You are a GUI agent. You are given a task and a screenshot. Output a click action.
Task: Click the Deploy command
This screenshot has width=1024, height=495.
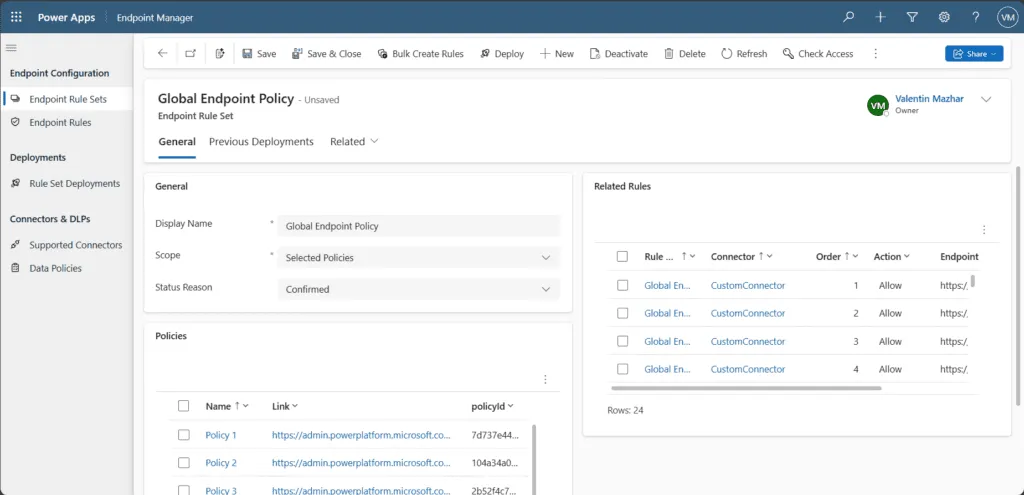pyautogui.click(x=502, y=54)
